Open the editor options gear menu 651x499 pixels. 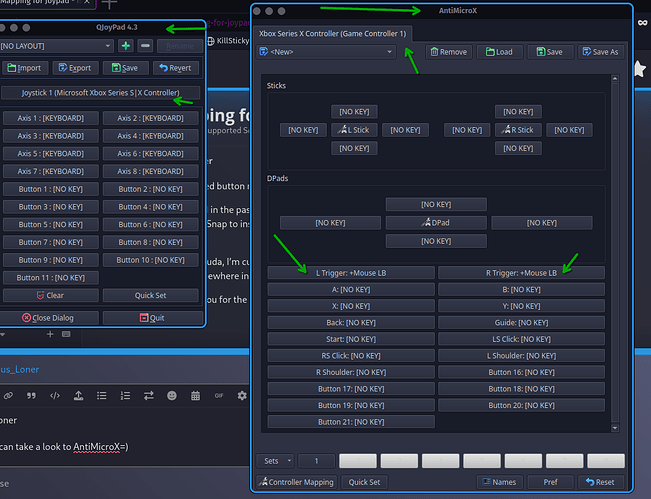(x=242, y=396)
